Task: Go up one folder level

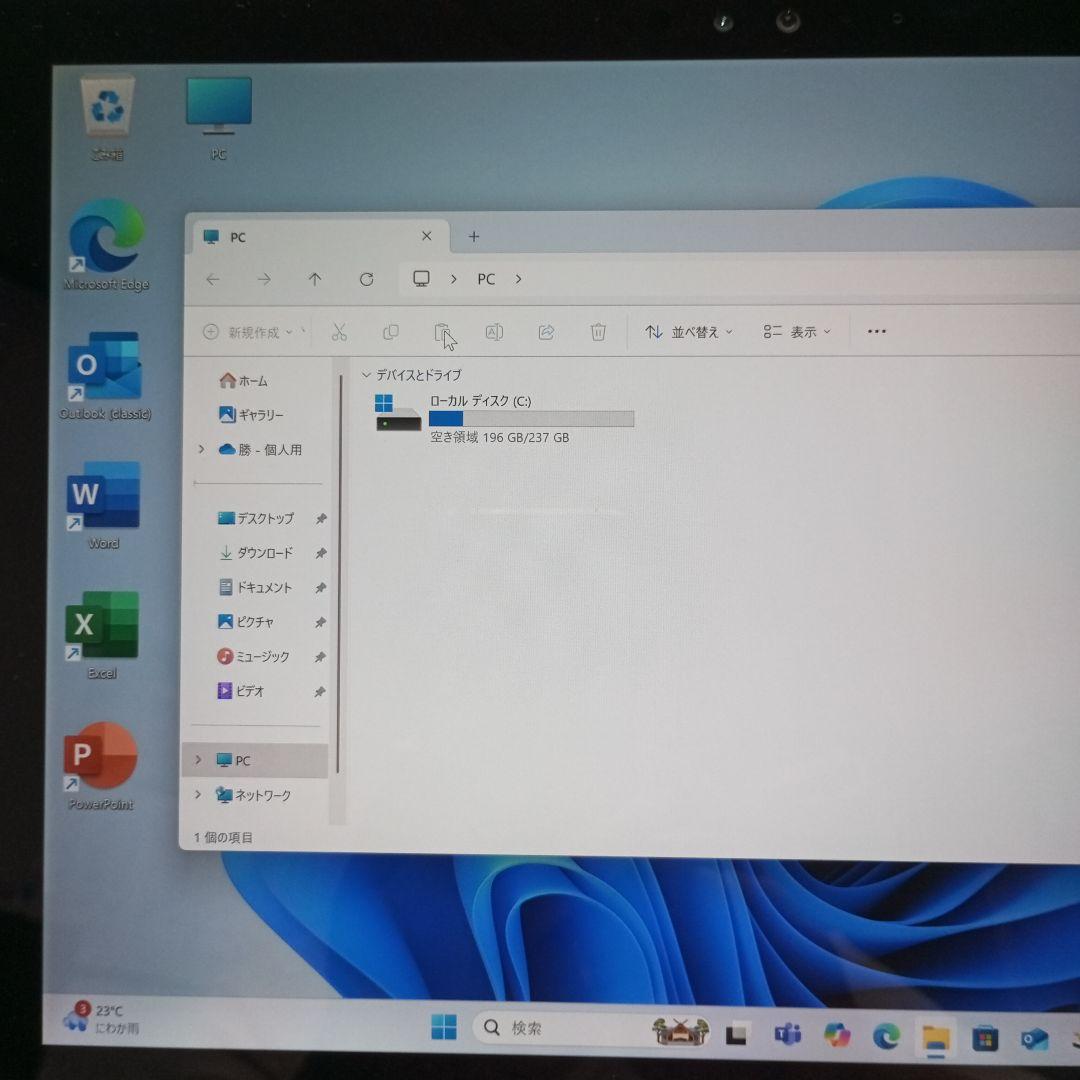Action: pos(315,279)
